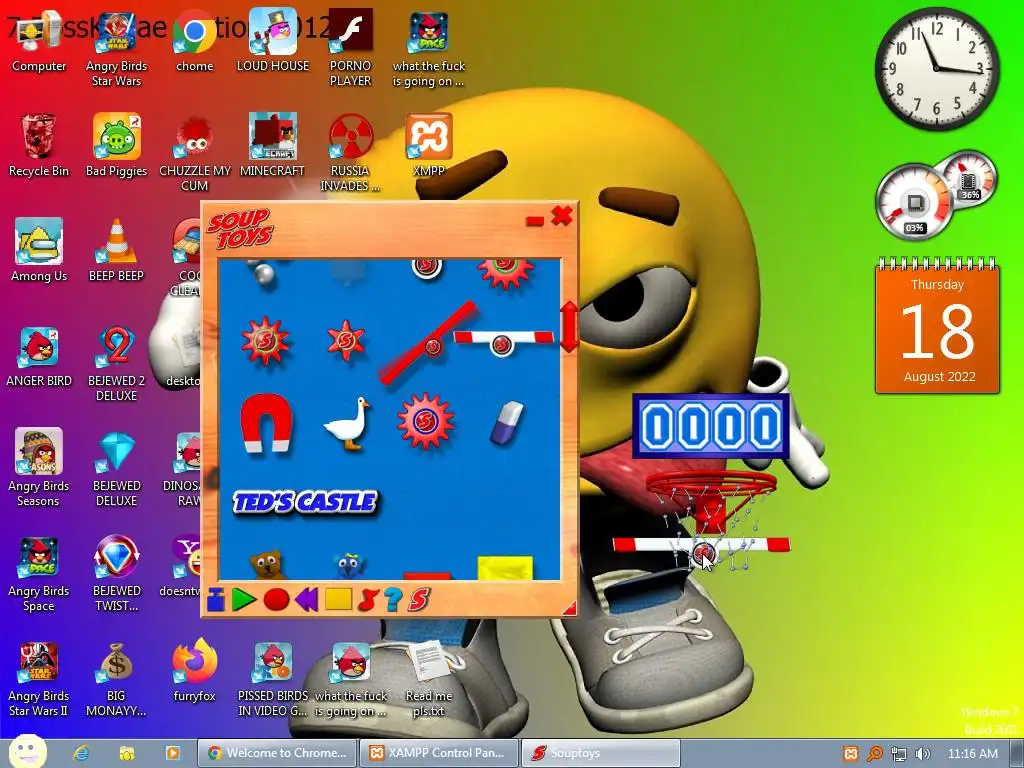Open Angry Birds Star Wars shortcut
The image size is (1024, 768).
click(116, 50)
